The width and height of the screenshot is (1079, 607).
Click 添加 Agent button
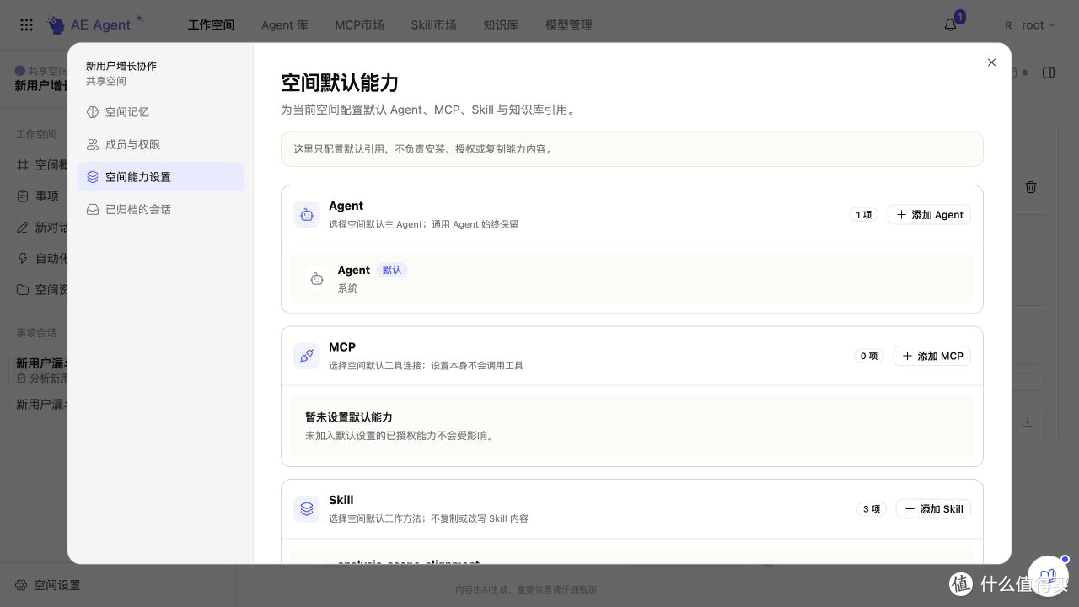pyautogui.click(x=929, y=215)
